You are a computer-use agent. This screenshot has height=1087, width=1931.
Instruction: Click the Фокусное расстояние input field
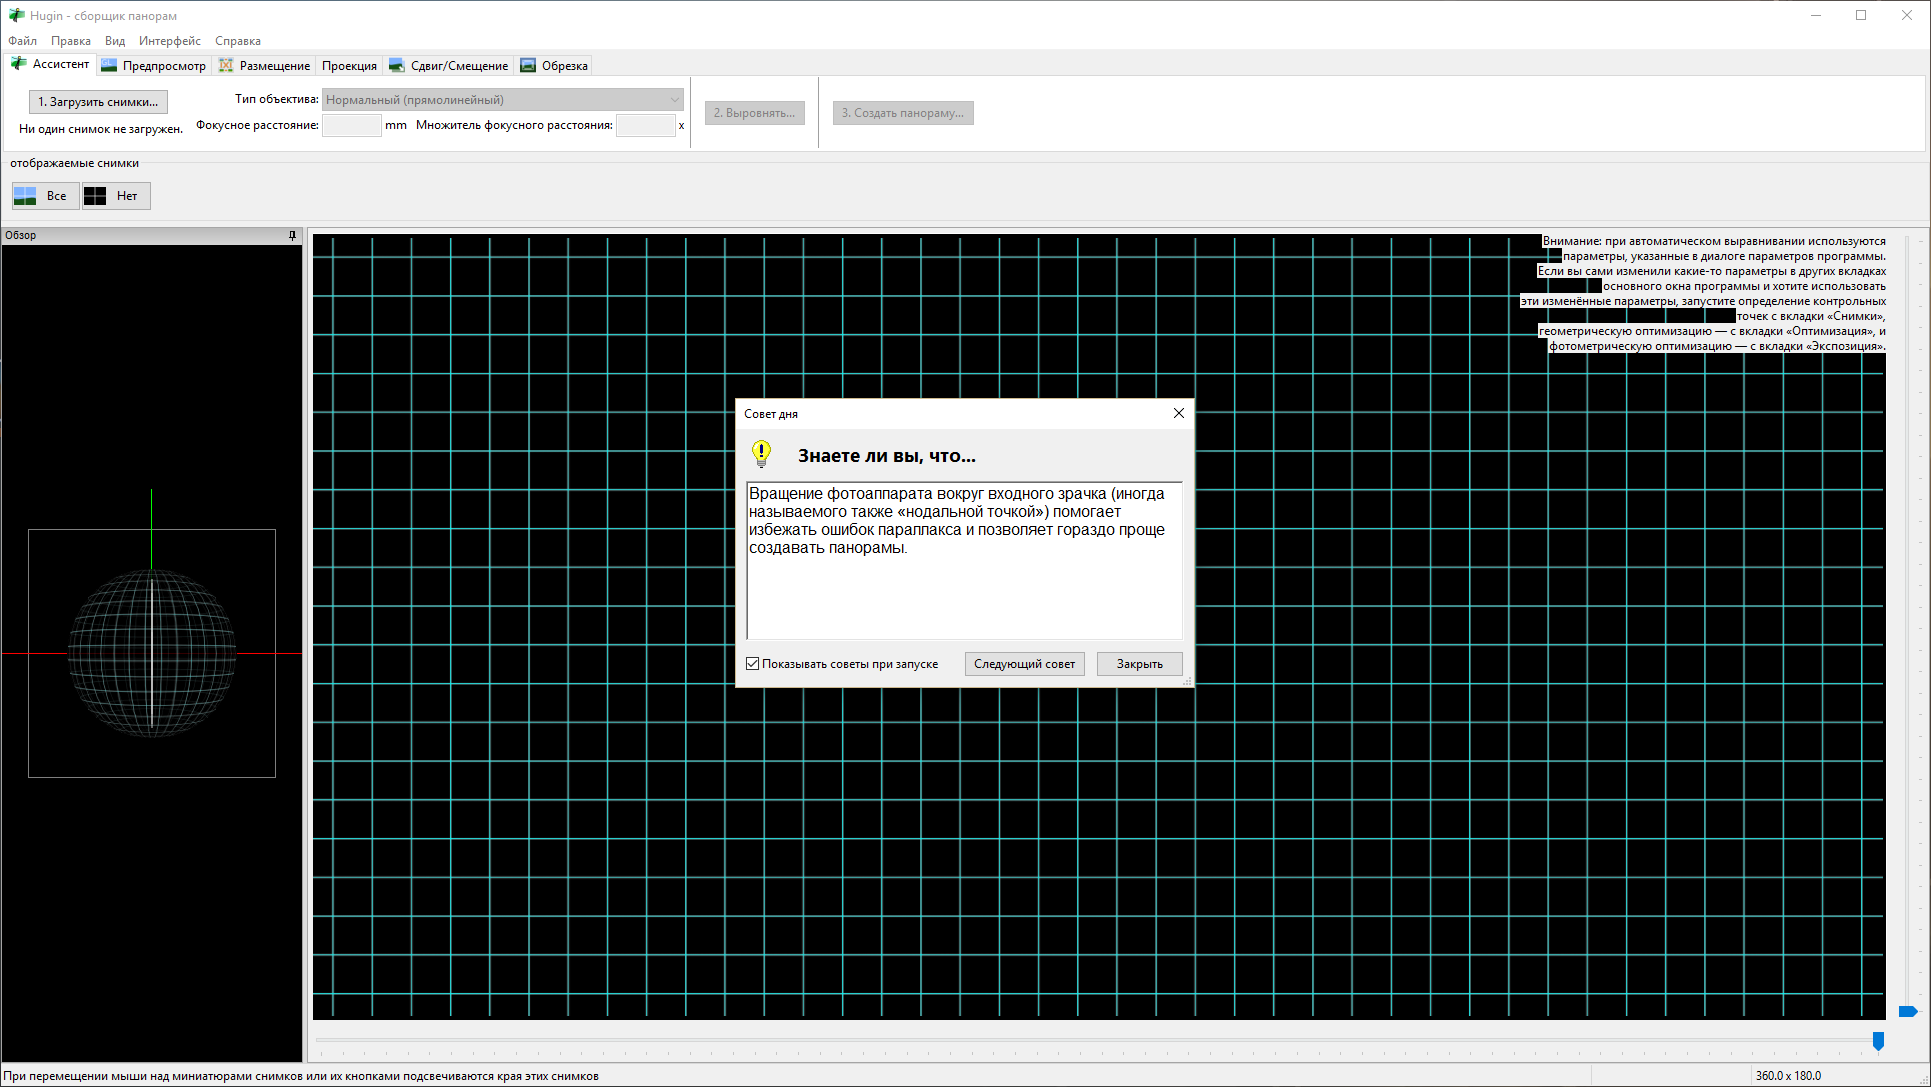click(x=351, y=125)
